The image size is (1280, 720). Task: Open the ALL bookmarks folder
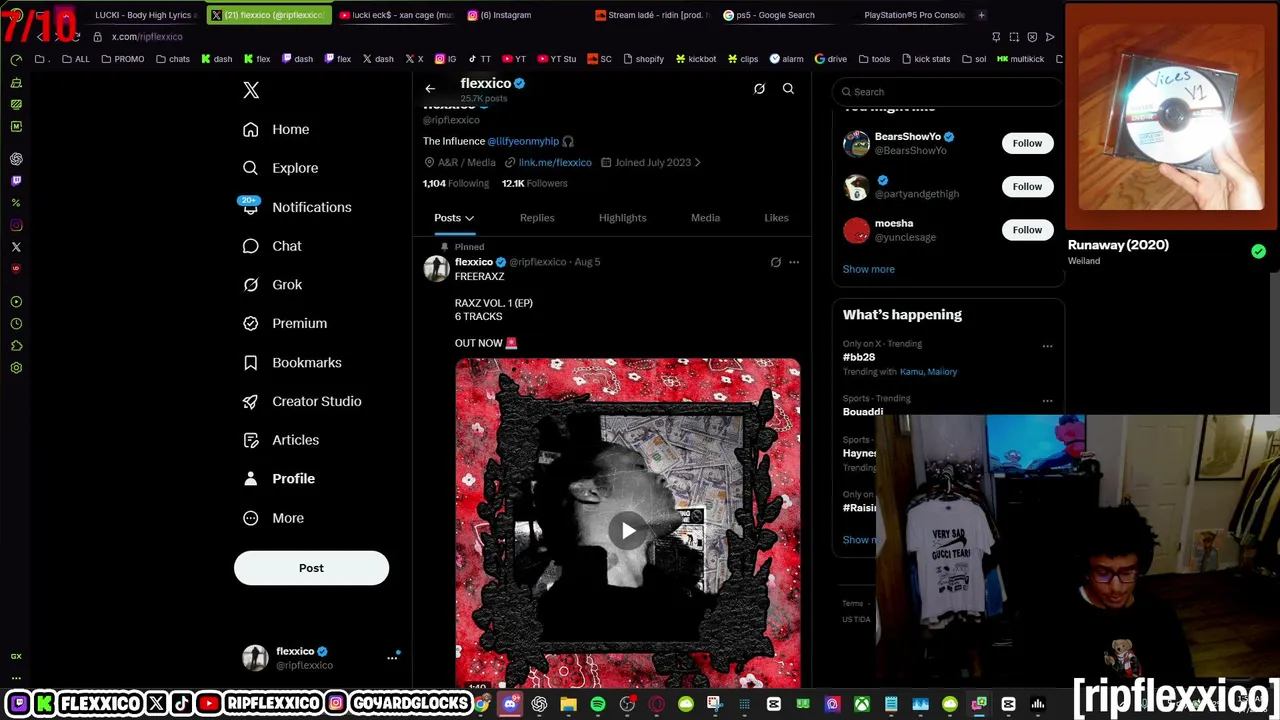click(75, 59)
